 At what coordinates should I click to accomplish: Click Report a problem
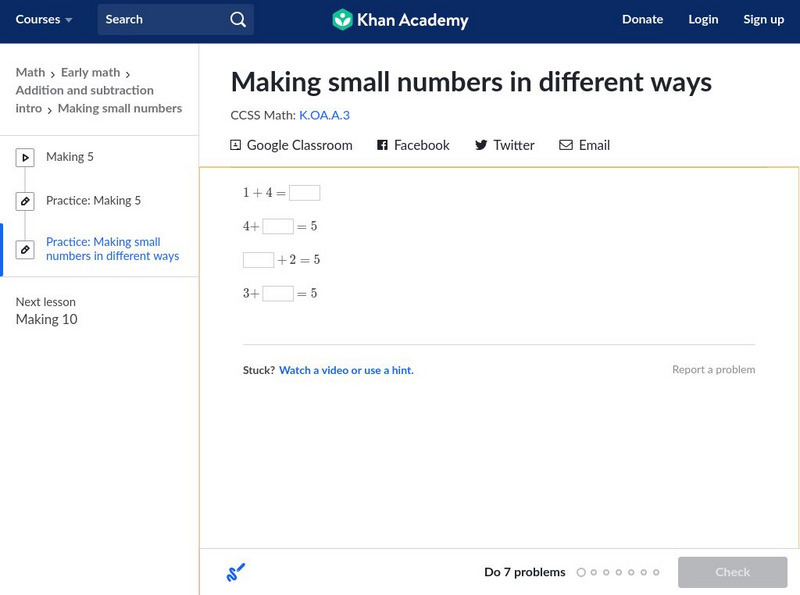click(x=716, y=369)
